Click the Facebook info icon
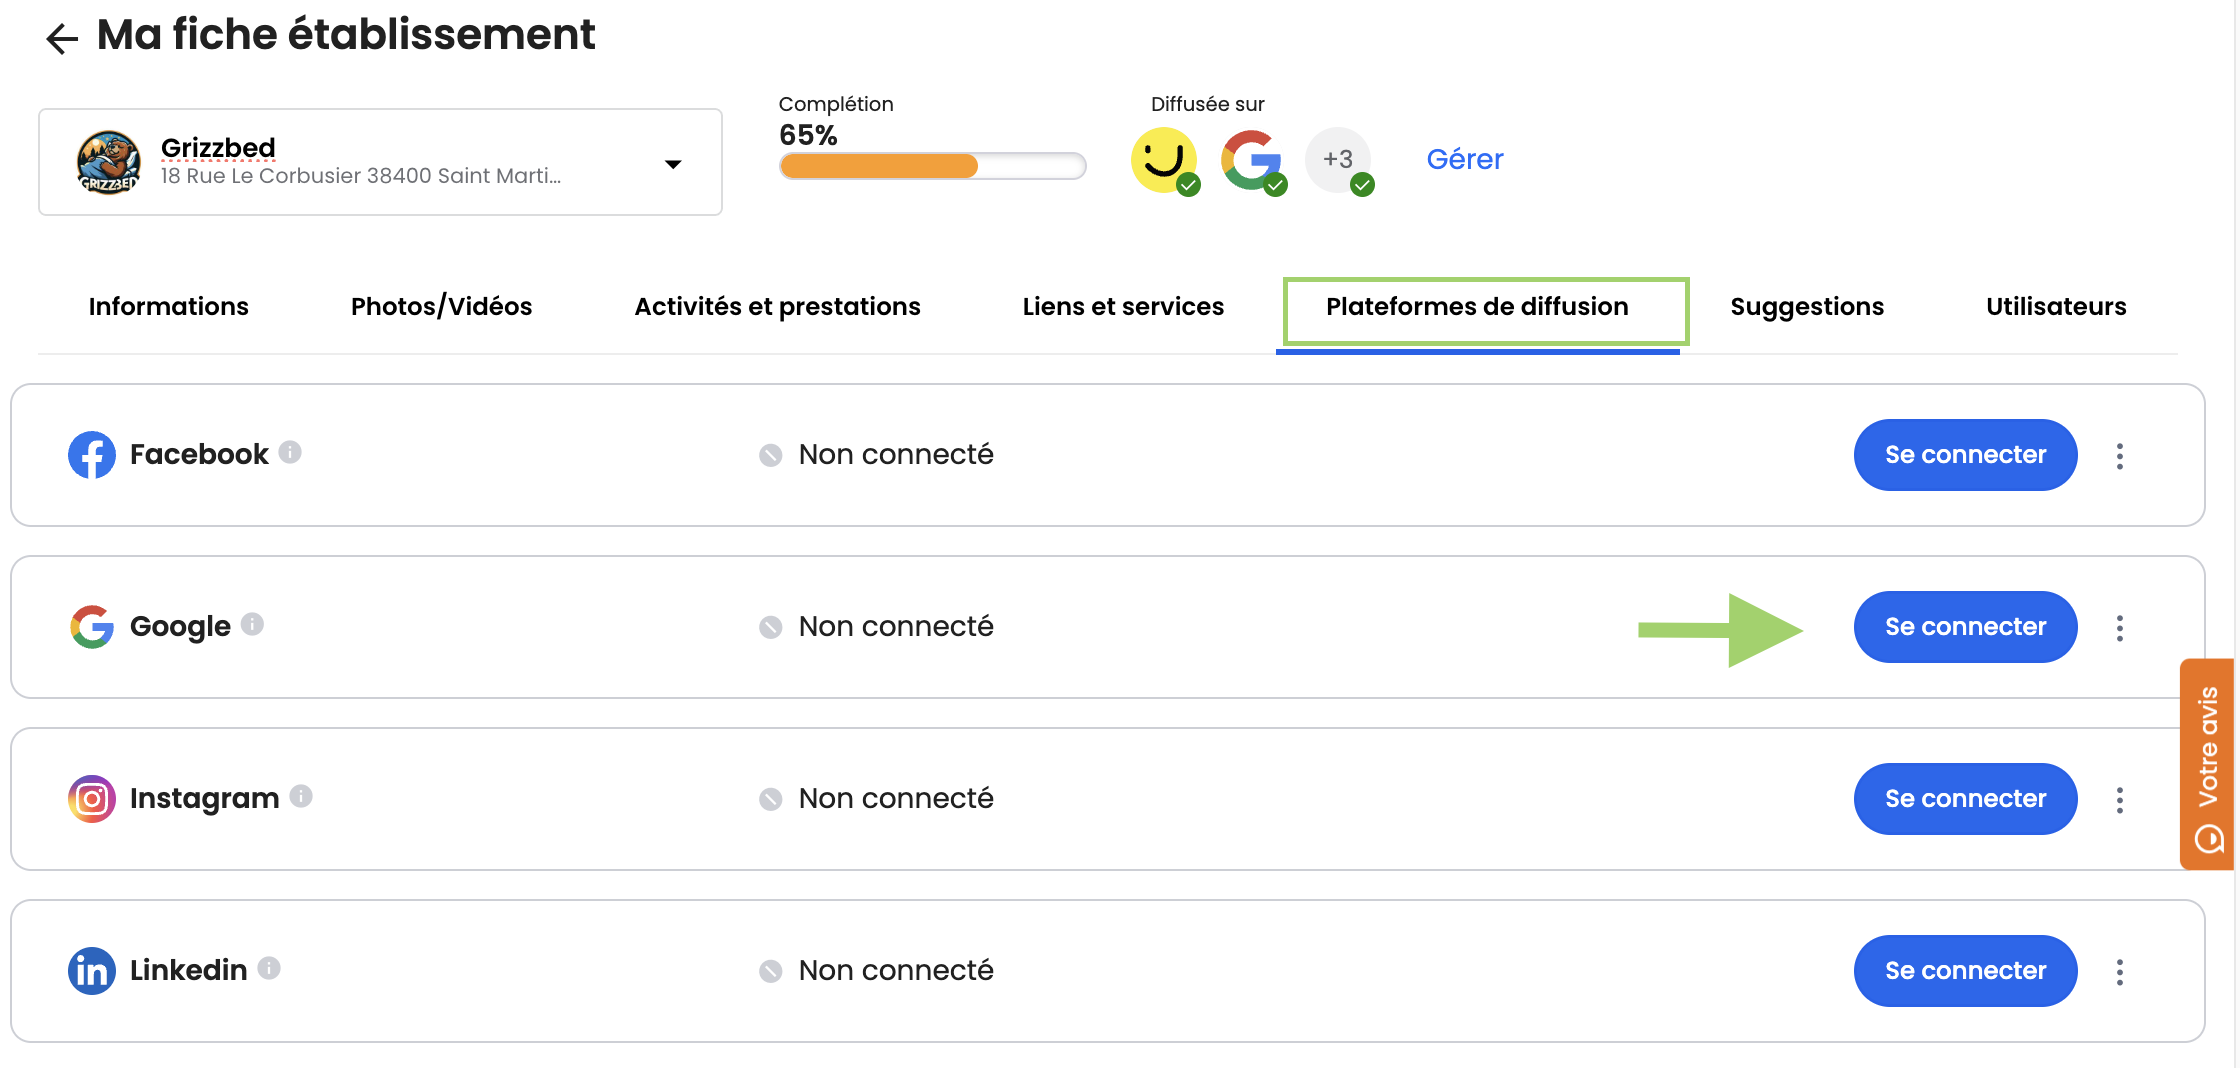This screenshot has width=2240, height=1068. [x=290, y=452]
